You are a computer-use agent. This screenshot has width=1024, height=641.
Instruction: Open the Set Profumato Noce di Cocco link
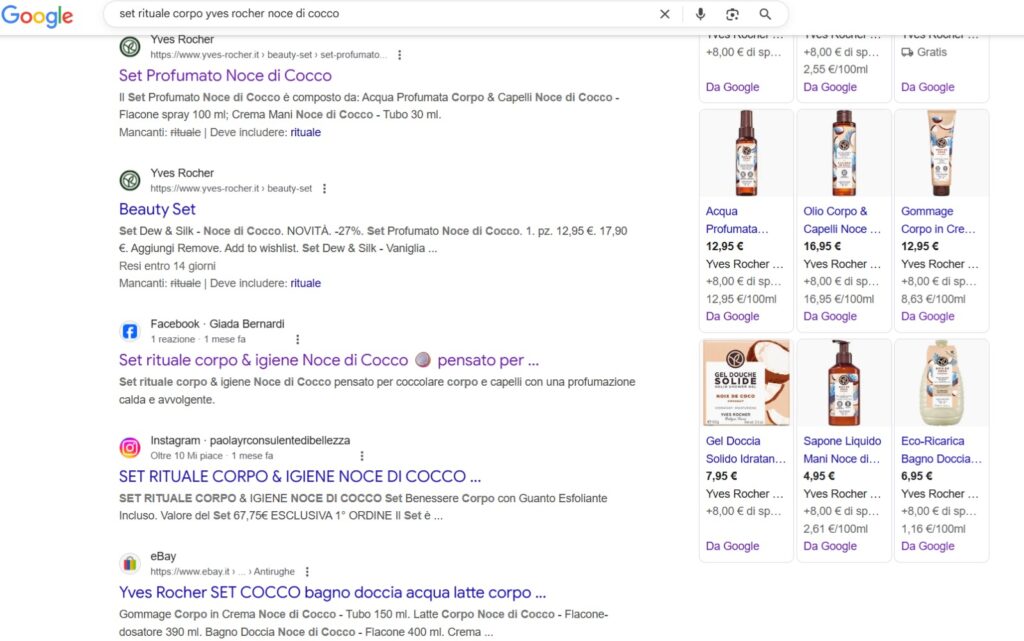(225, 75)
